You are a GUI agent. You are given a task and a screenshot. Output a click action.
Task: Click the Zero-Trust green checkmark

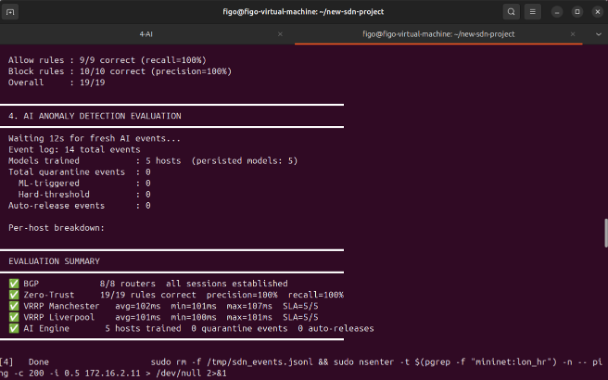(14, 295)
